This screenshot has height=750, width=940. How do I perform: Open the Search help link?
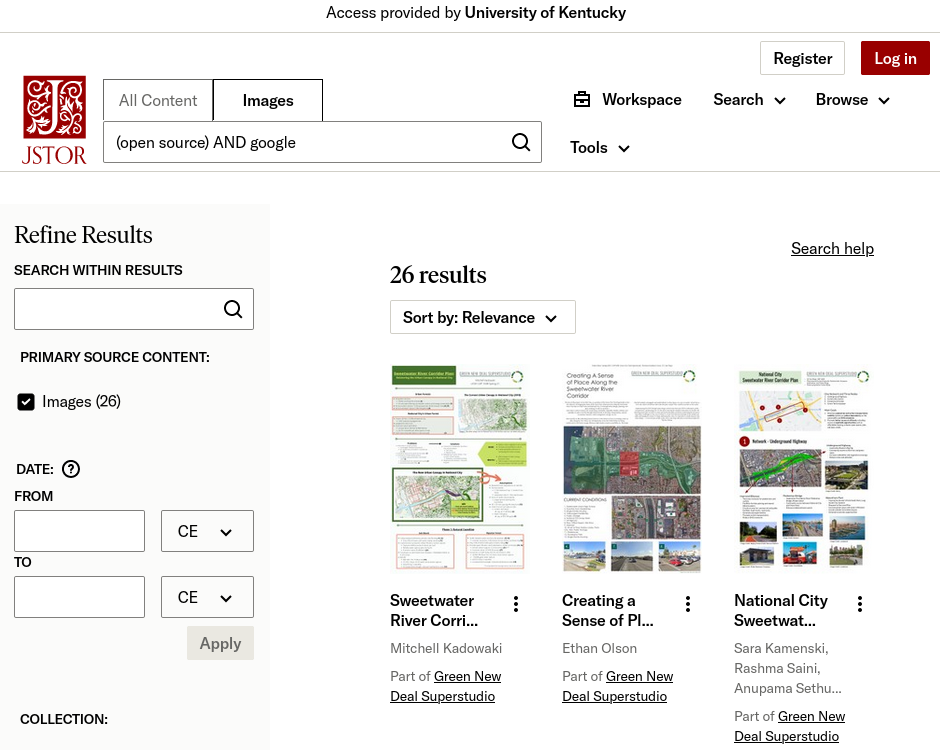click(x=832, y=248)
